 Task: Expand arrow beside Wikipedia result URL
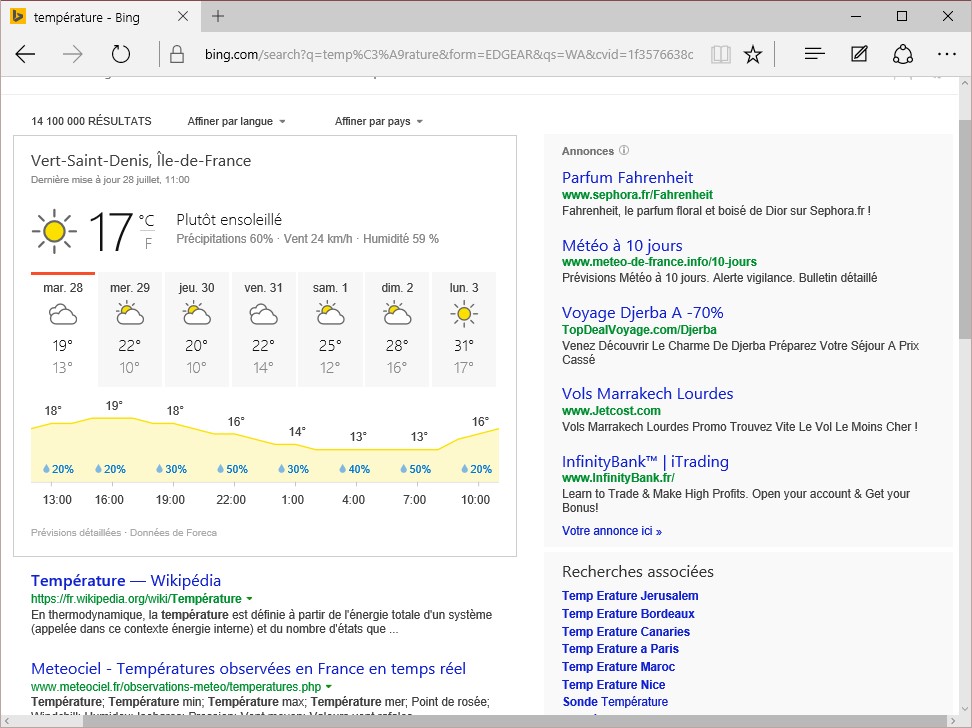pyautogui.click(x=250, y=599)
